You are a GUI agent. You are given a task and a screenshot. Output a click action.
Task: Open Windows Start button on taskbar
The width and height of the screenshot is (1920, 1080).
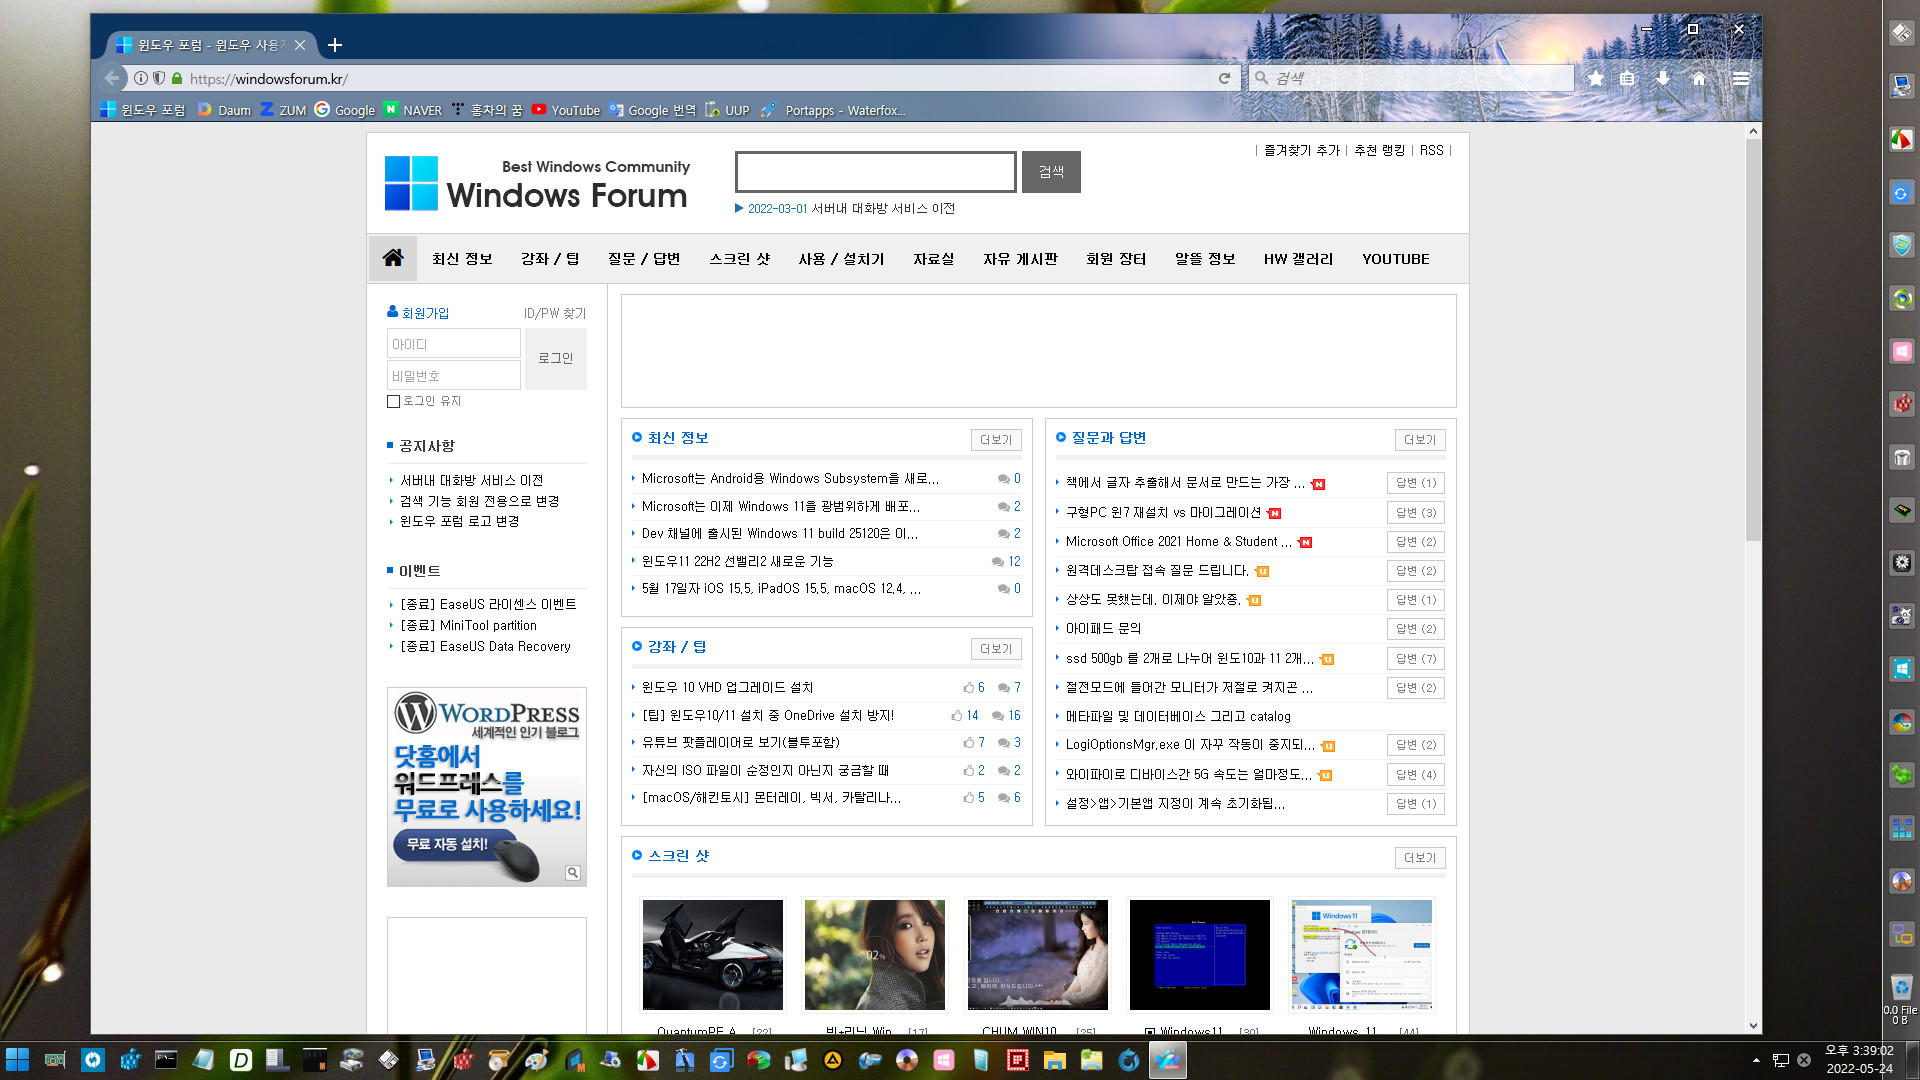[x=18, y=1060]
